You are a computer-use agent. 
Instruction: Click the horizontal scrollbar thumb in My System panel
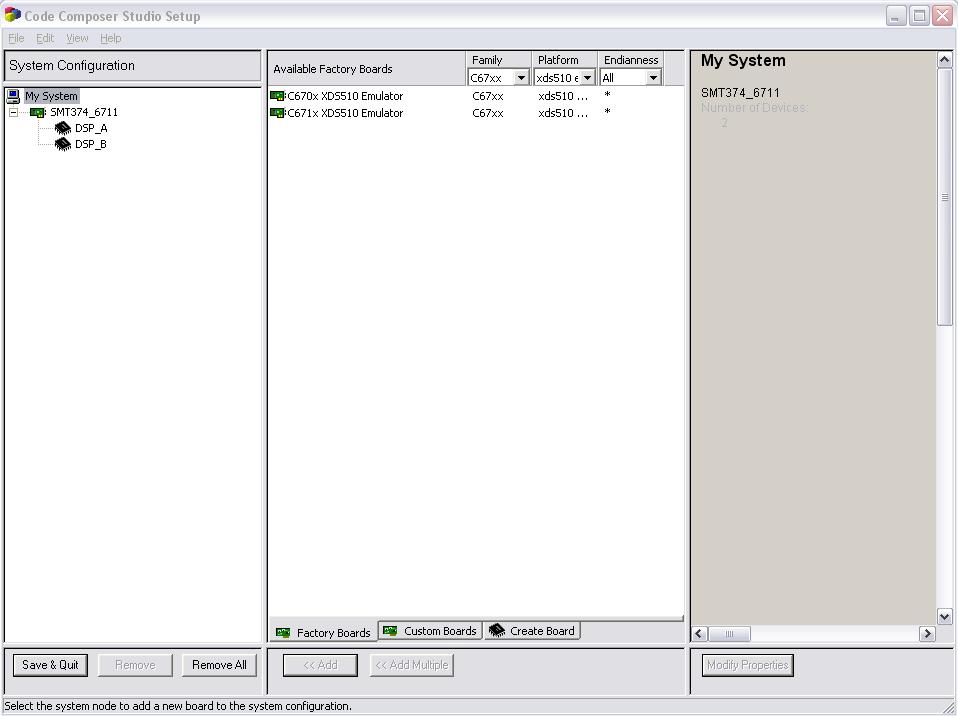(x=729, y=634)
